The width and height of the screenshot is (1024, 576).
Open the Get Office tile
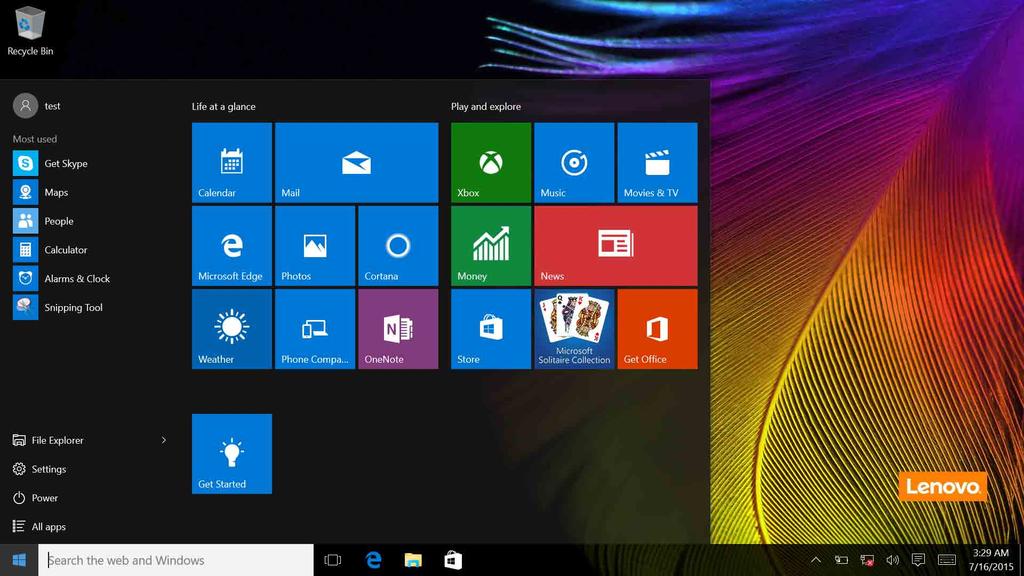tap(658, 329)
